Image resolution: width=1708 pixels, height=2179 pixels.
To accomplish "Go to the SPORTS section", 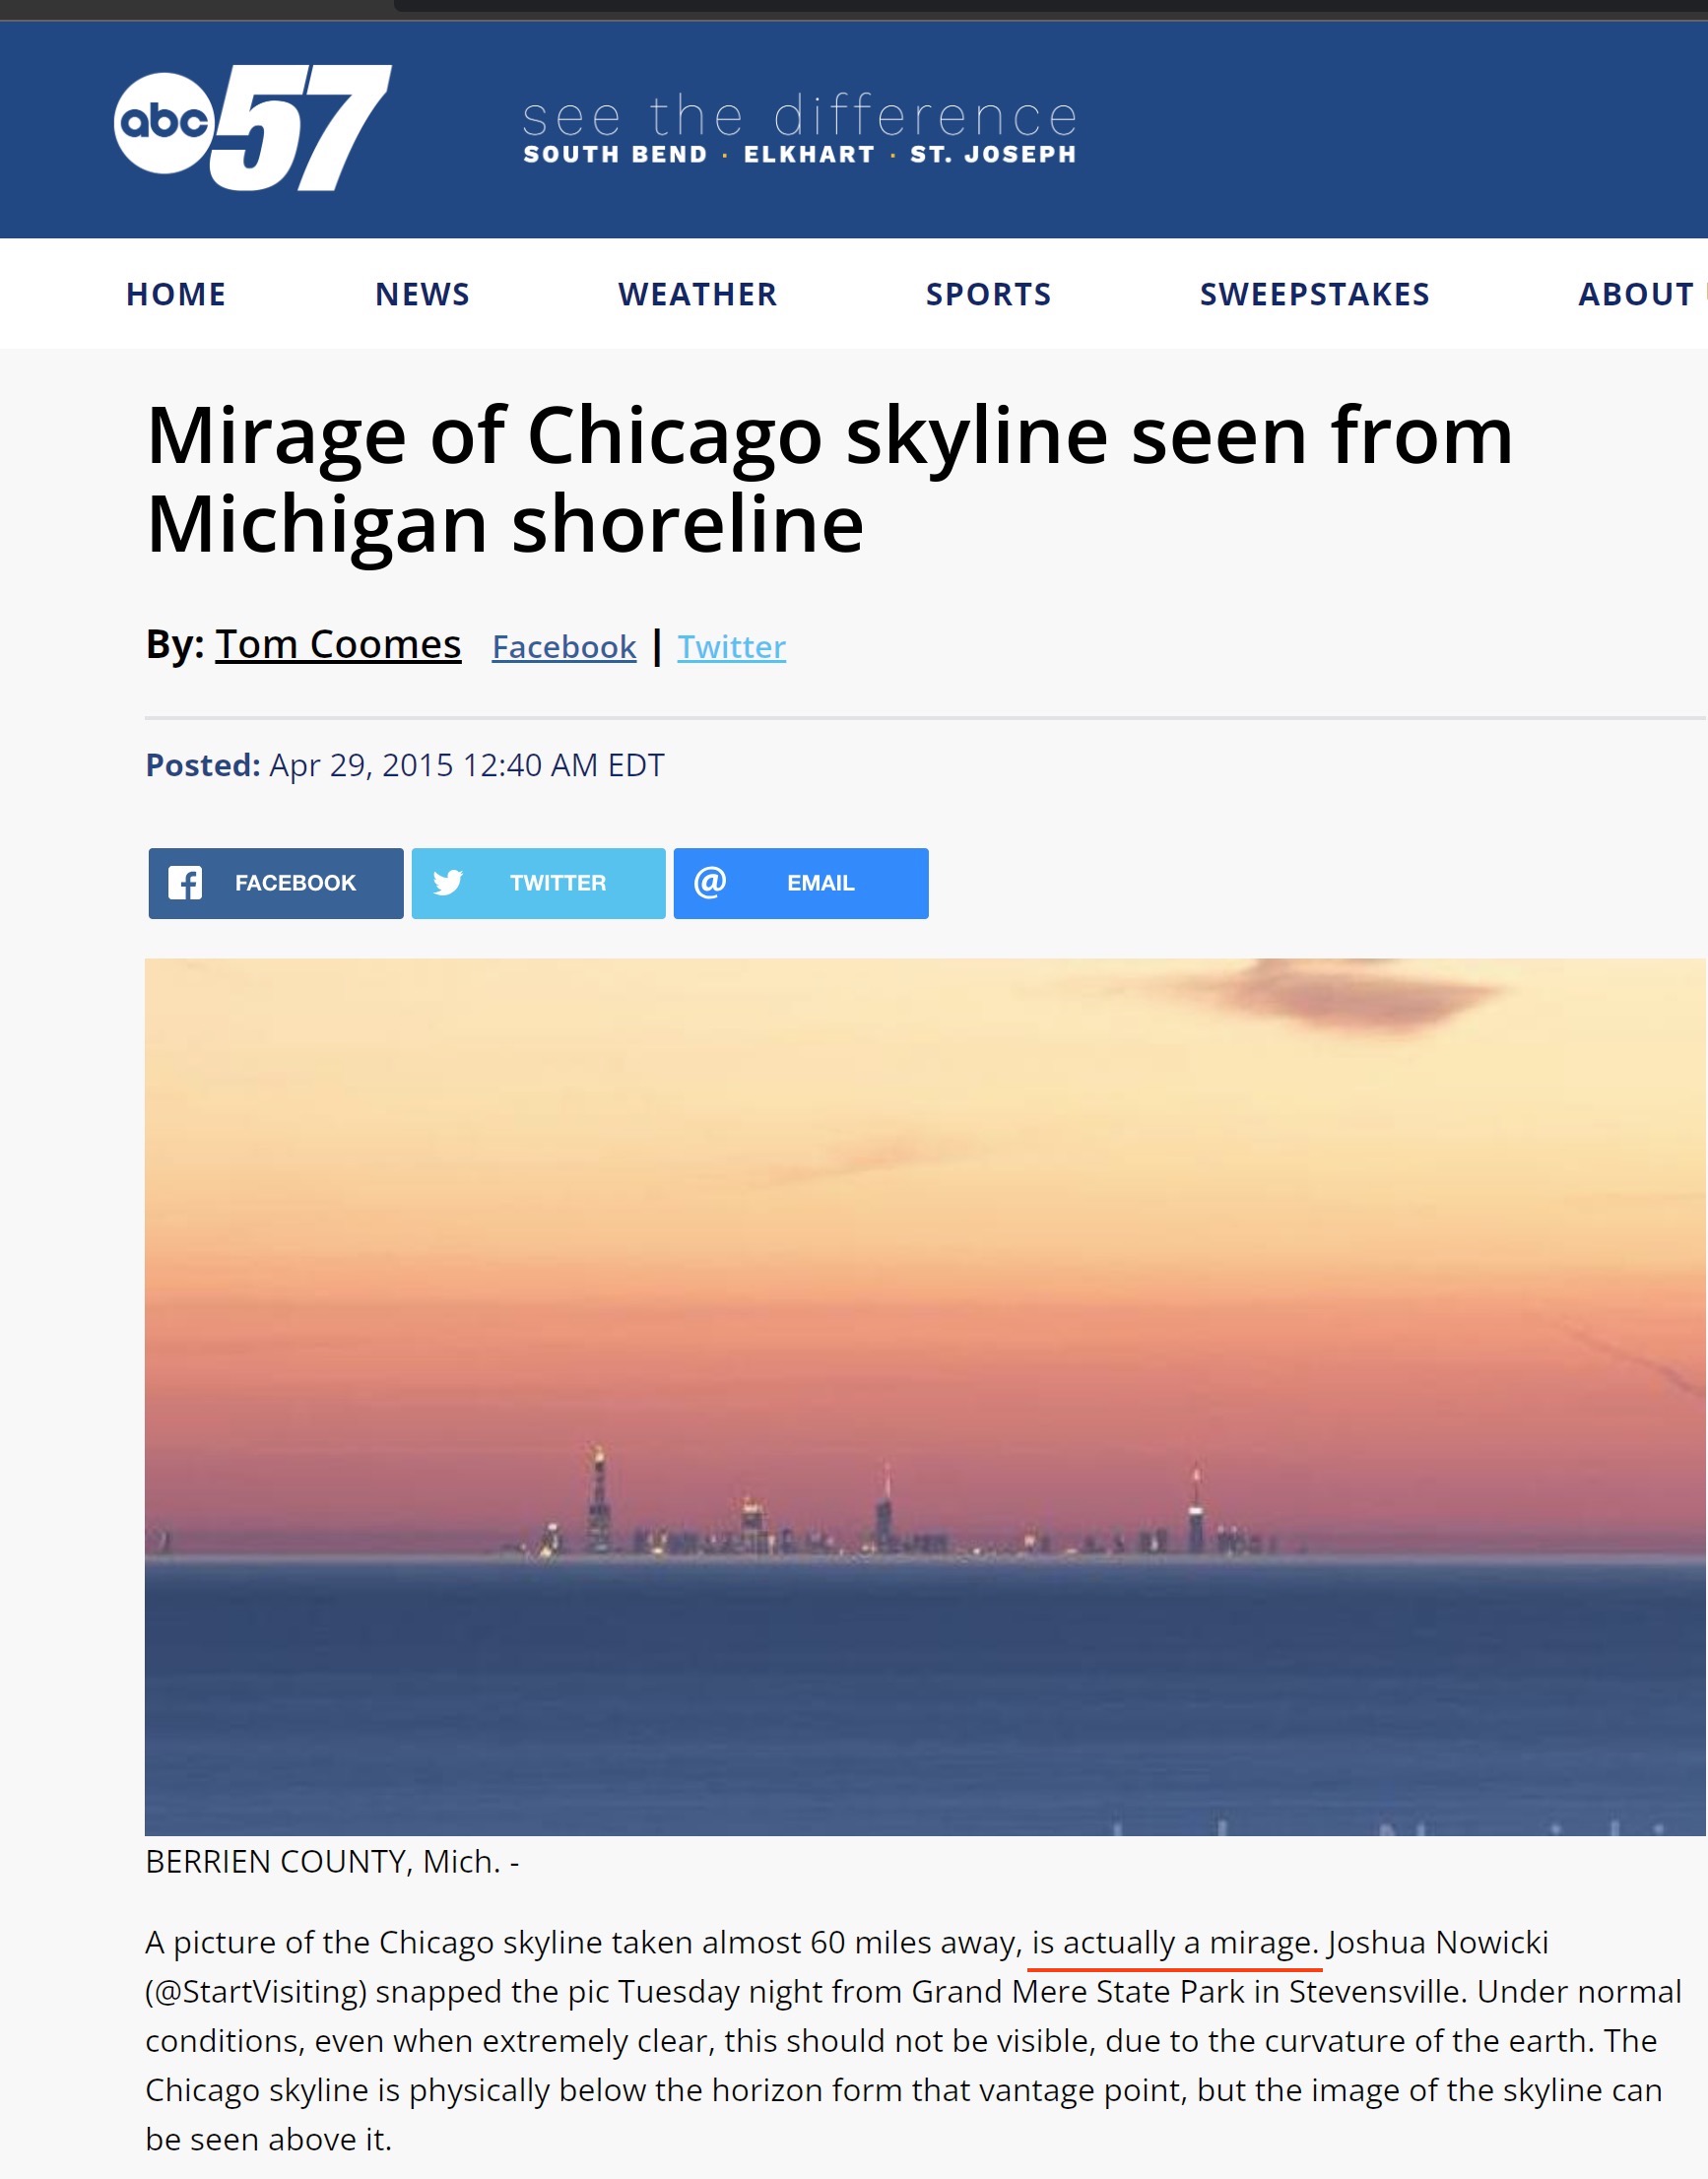I will 988,294.
